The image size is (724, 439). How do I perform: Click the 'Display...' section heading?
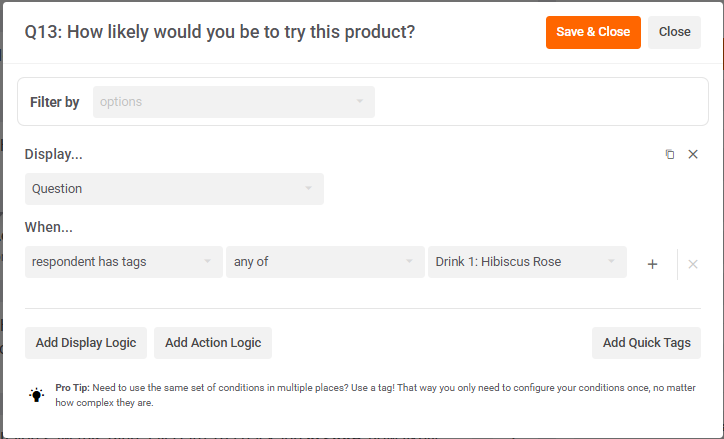54,155
